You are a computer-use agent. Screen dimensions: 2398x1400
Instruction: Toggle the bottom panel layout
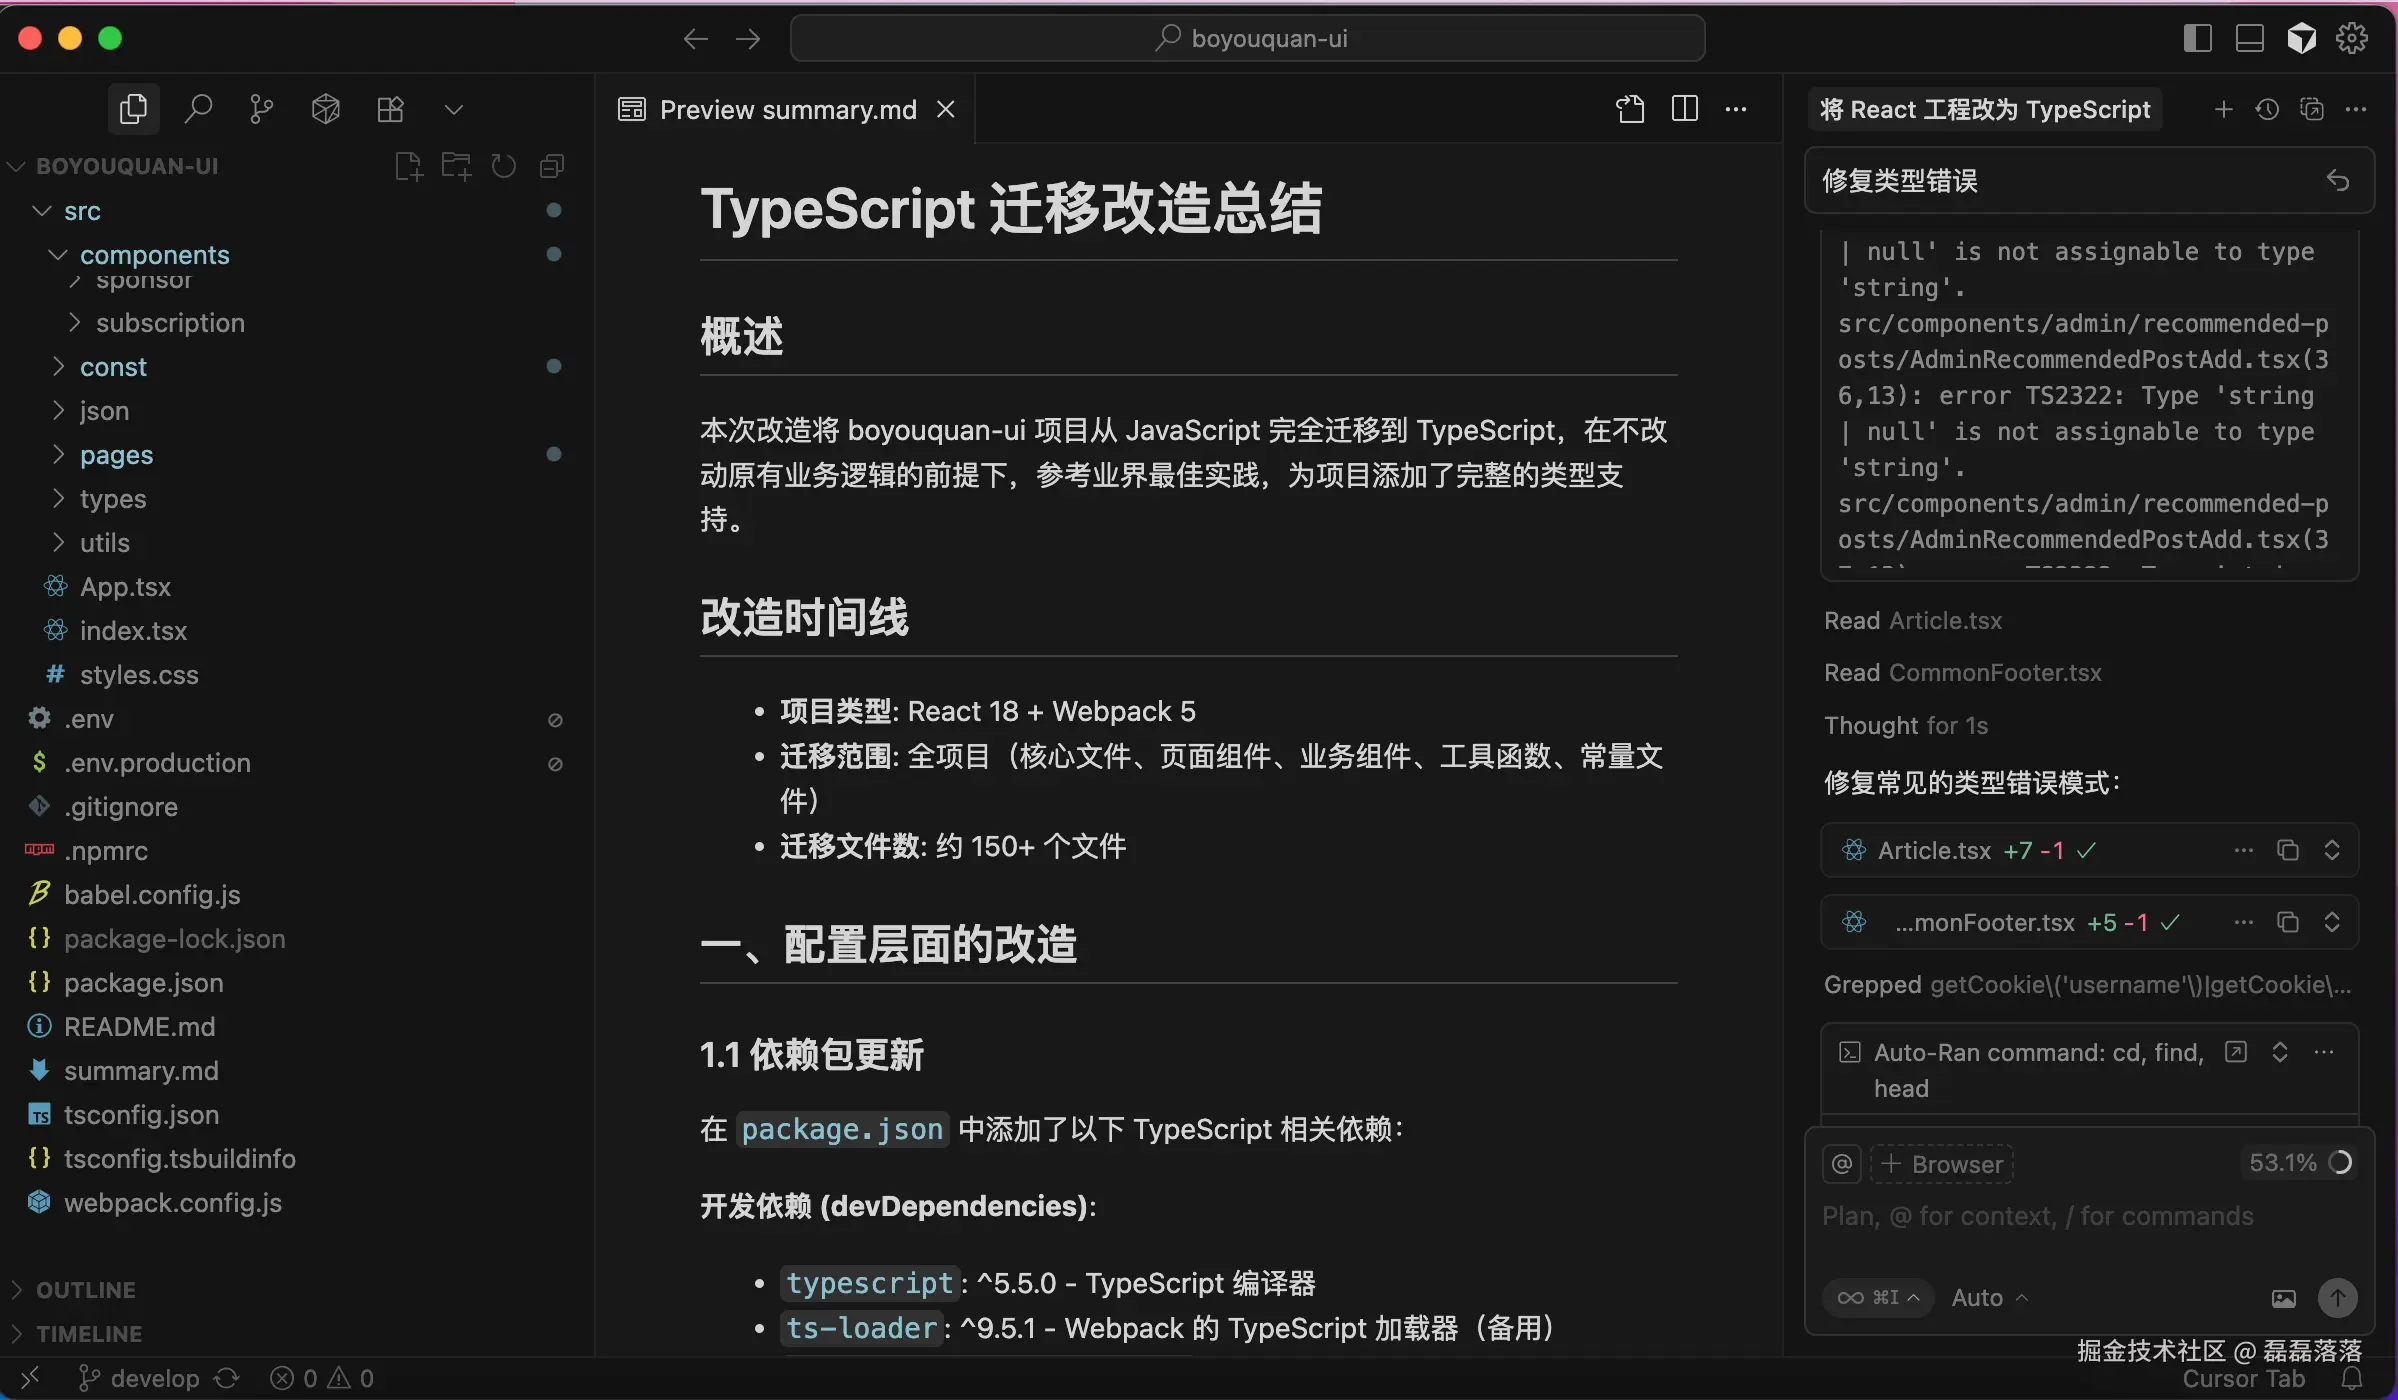[x=2248, y=38]
